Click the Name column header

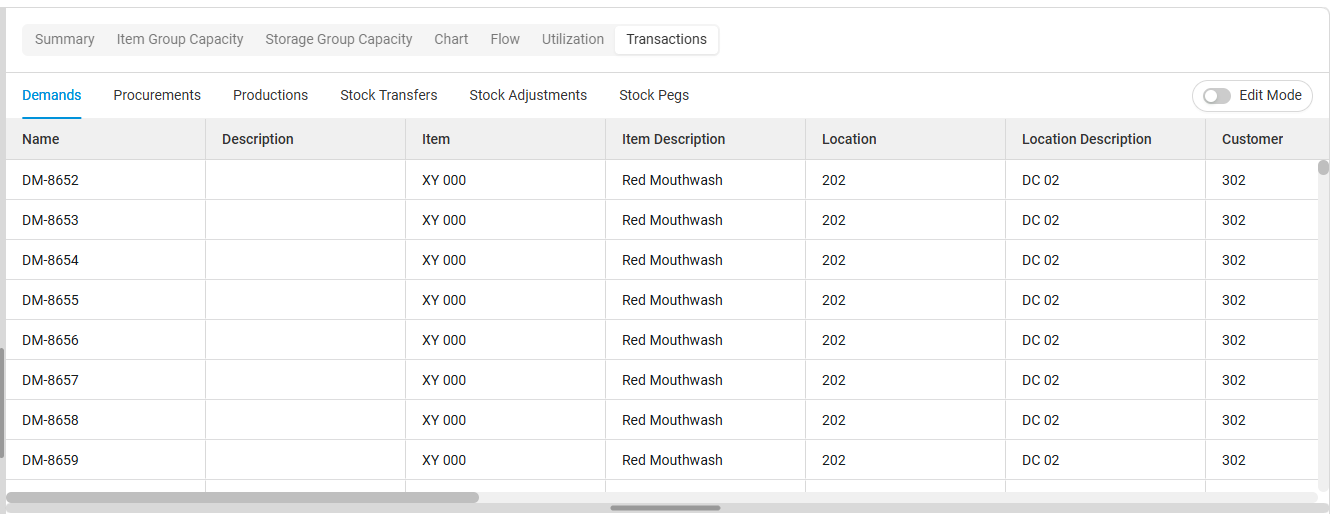pyautogui.click(x=106, y=140)
